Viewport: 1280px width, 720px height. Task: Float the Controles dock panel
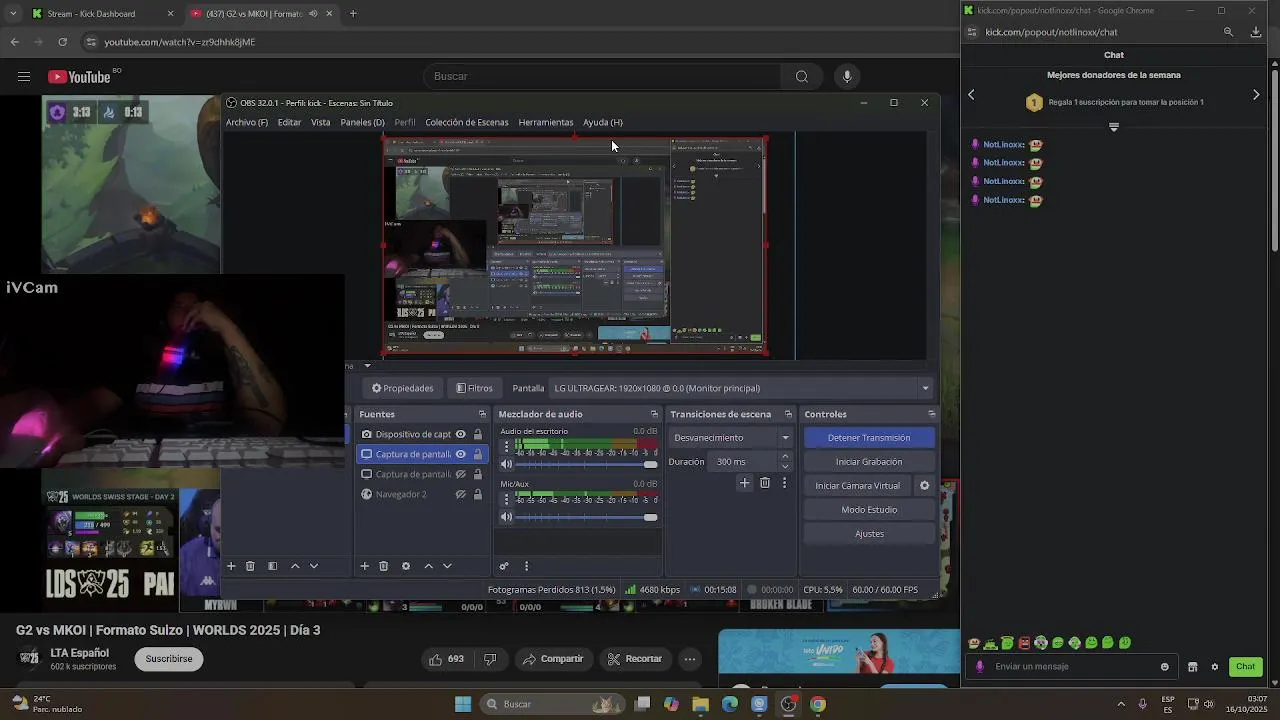point(931,414)
